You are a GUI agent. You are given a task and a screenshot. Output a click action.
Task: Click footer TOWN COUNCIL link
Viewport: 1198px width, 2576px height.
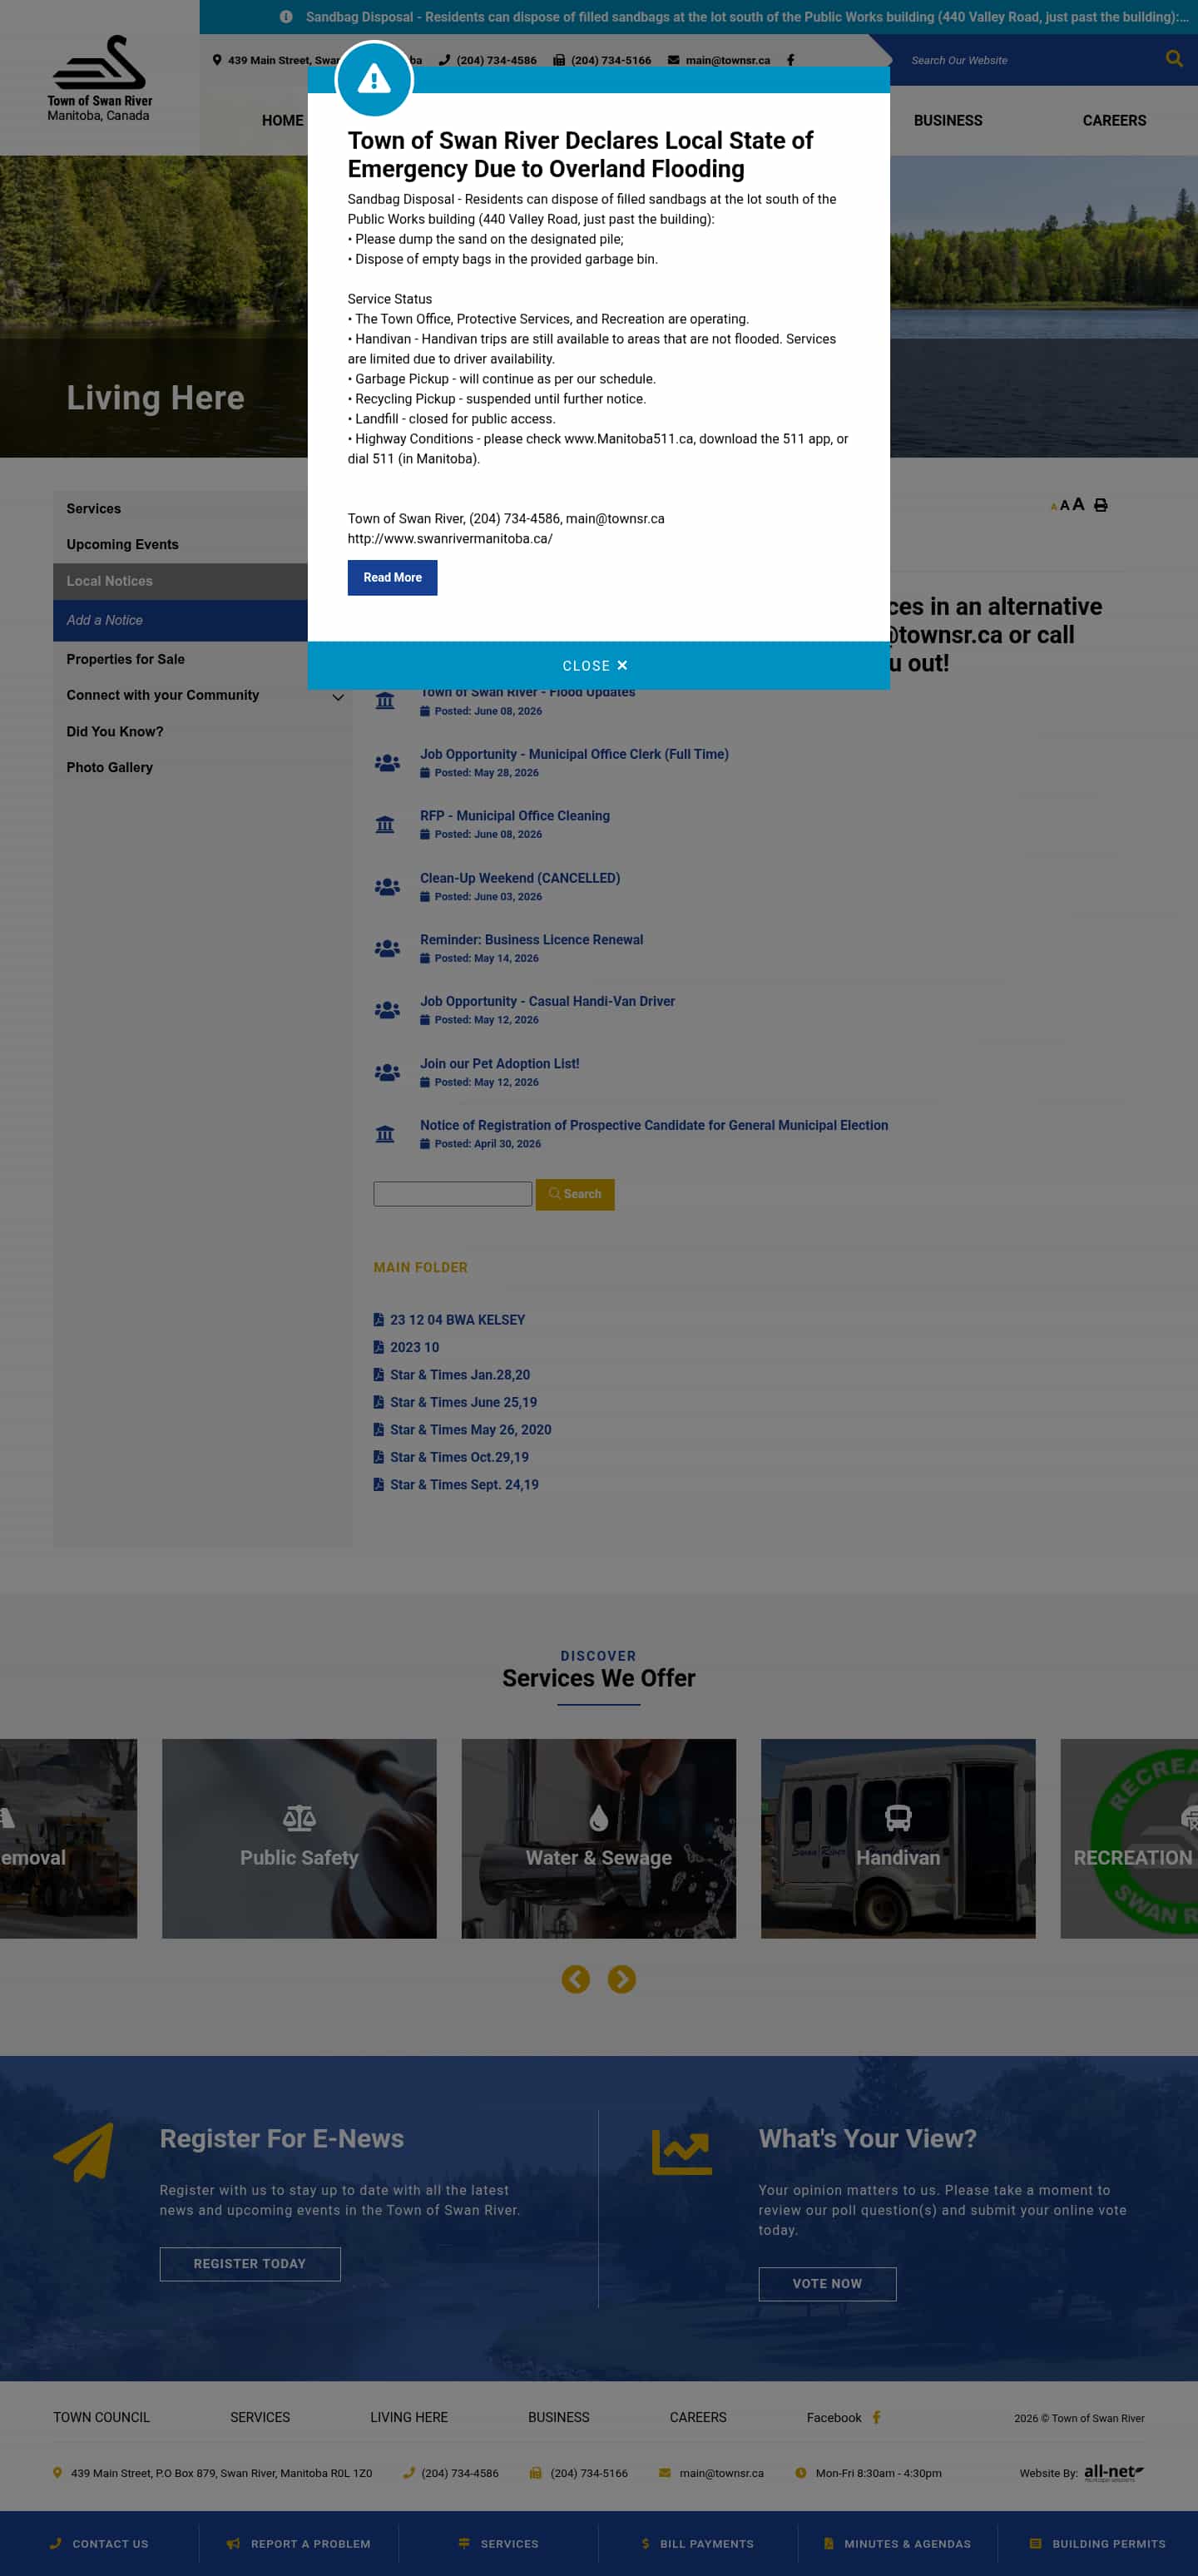pos(101,2417)
